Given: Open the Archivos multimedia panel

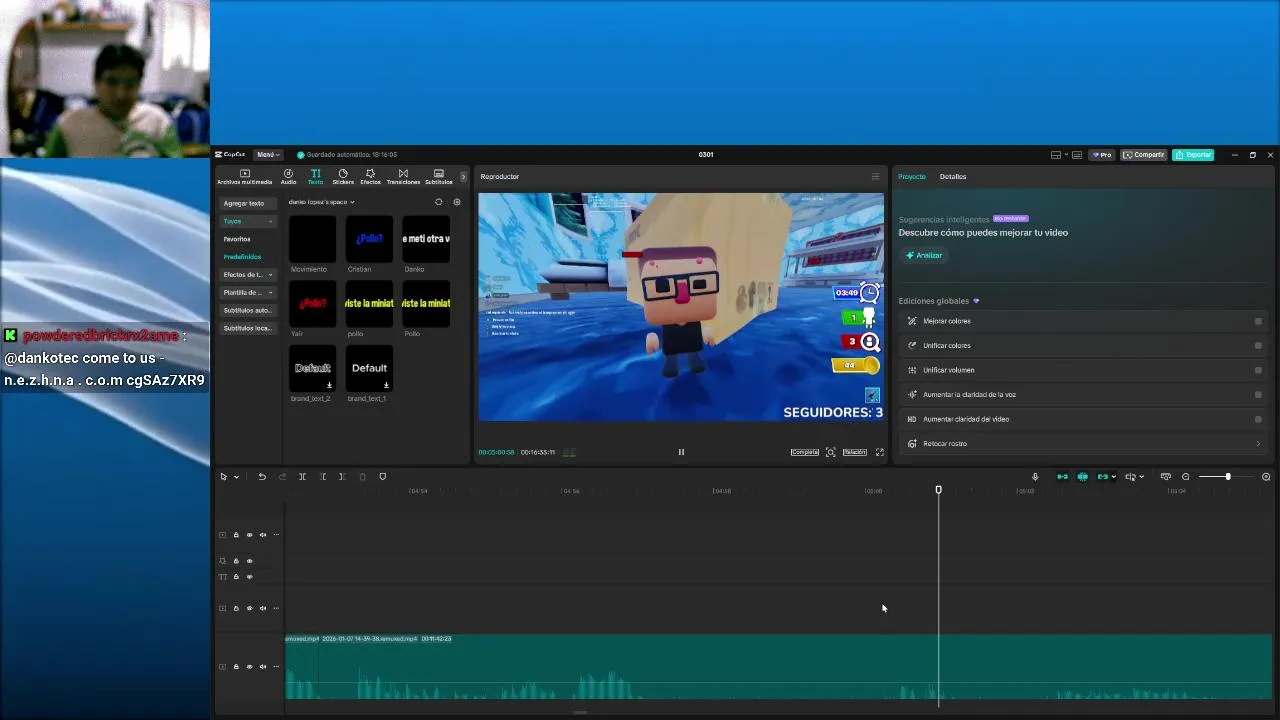Looking at the screenshot, I should click(x=244, y=177).
